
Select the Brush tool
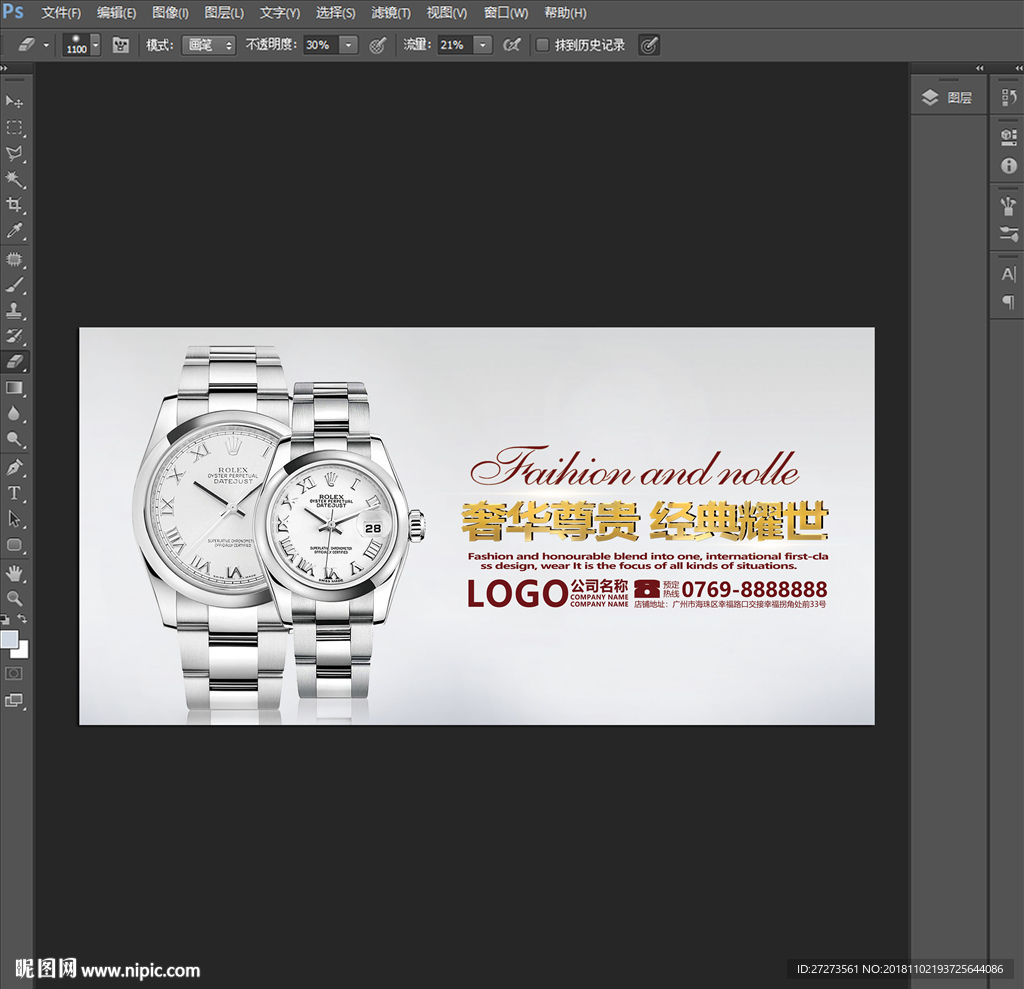click(14, 285)
